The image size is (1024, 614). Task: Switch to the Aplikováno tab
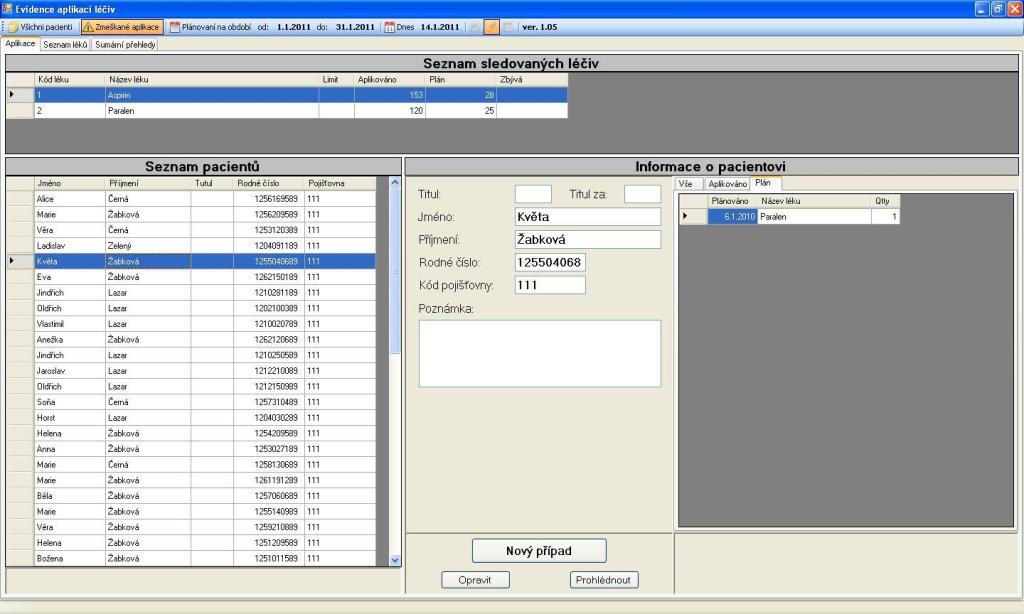(x=727, y=184)
